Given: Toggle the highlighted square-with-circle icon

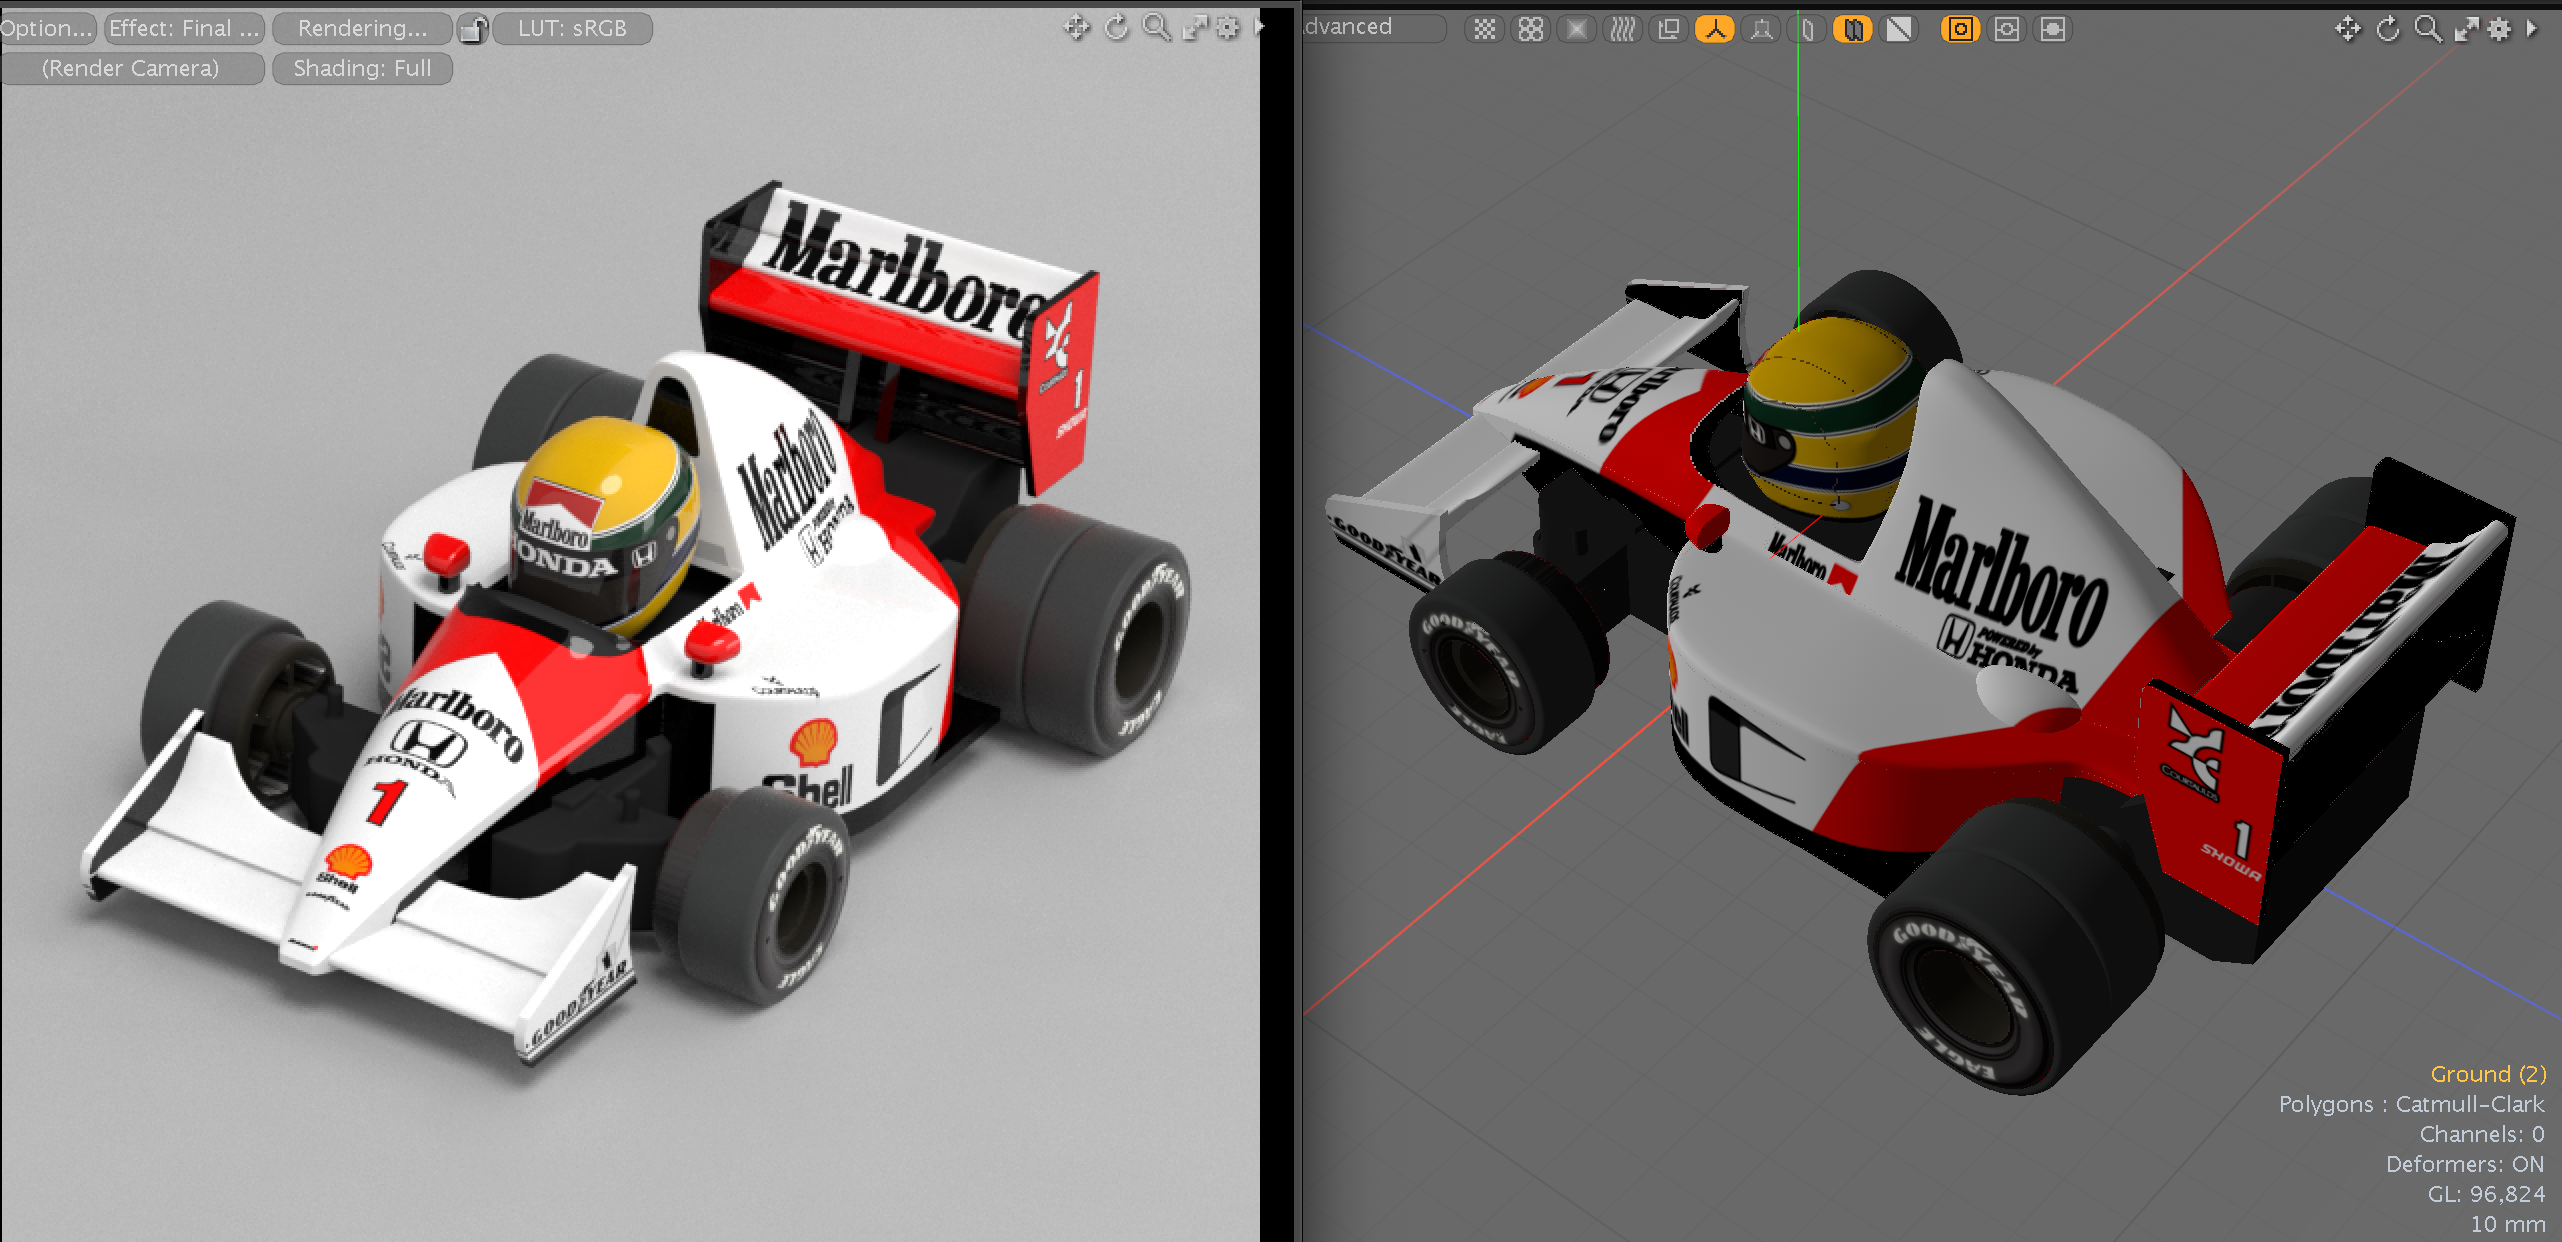Looking at the screenshot, I should pos(1961,29).
